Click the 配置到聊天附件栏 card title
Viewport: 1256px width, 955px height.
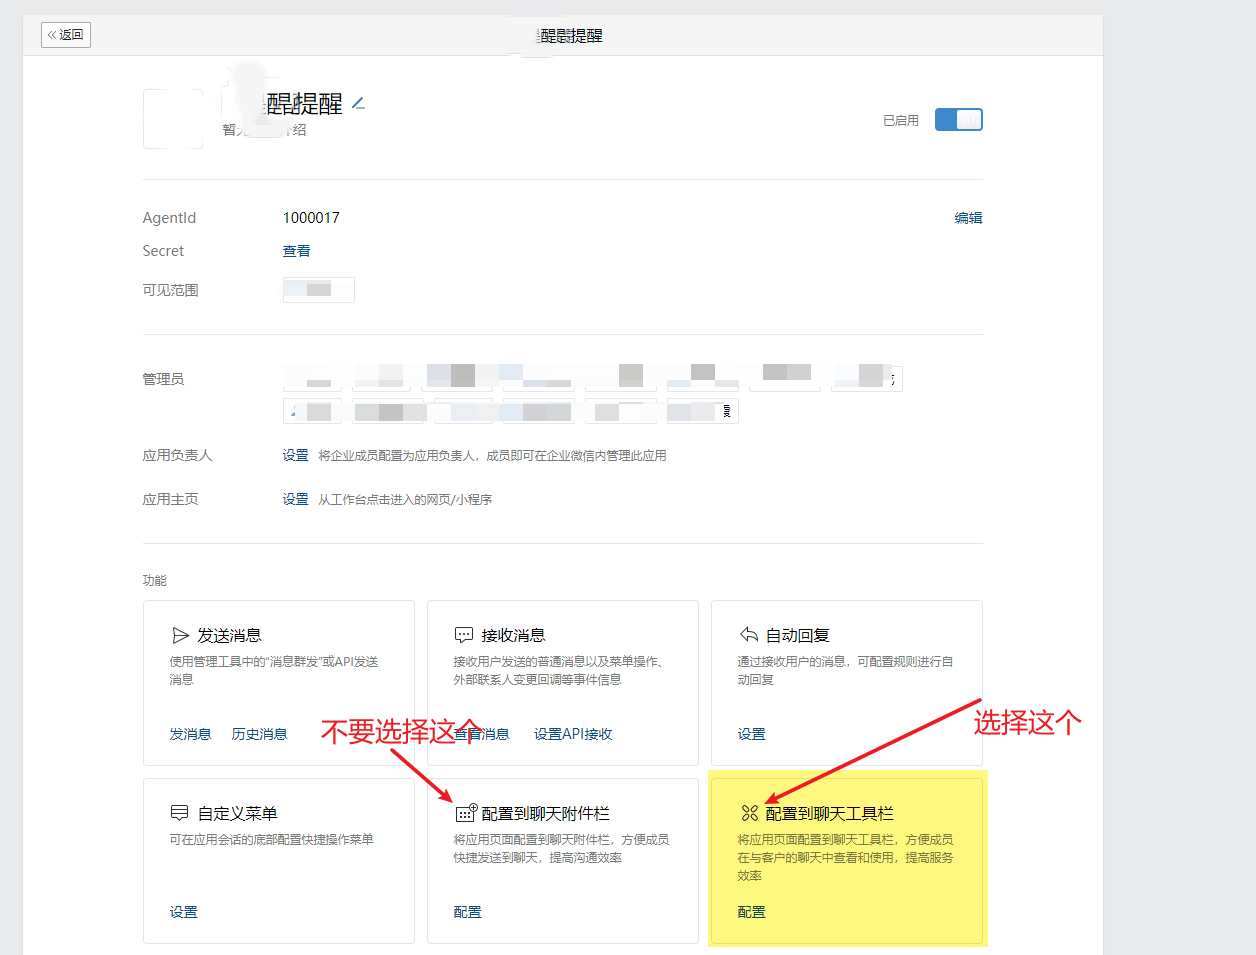point(546,813)
